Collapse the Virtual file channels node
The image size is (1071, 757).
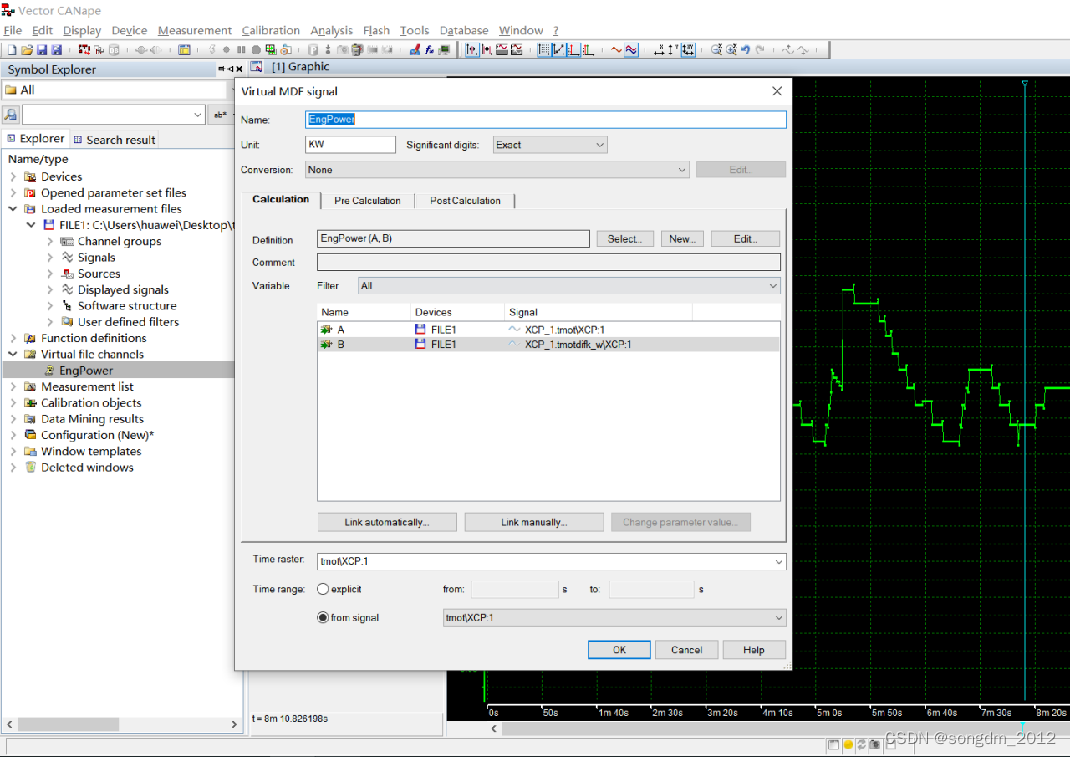[x=13, y=354]
